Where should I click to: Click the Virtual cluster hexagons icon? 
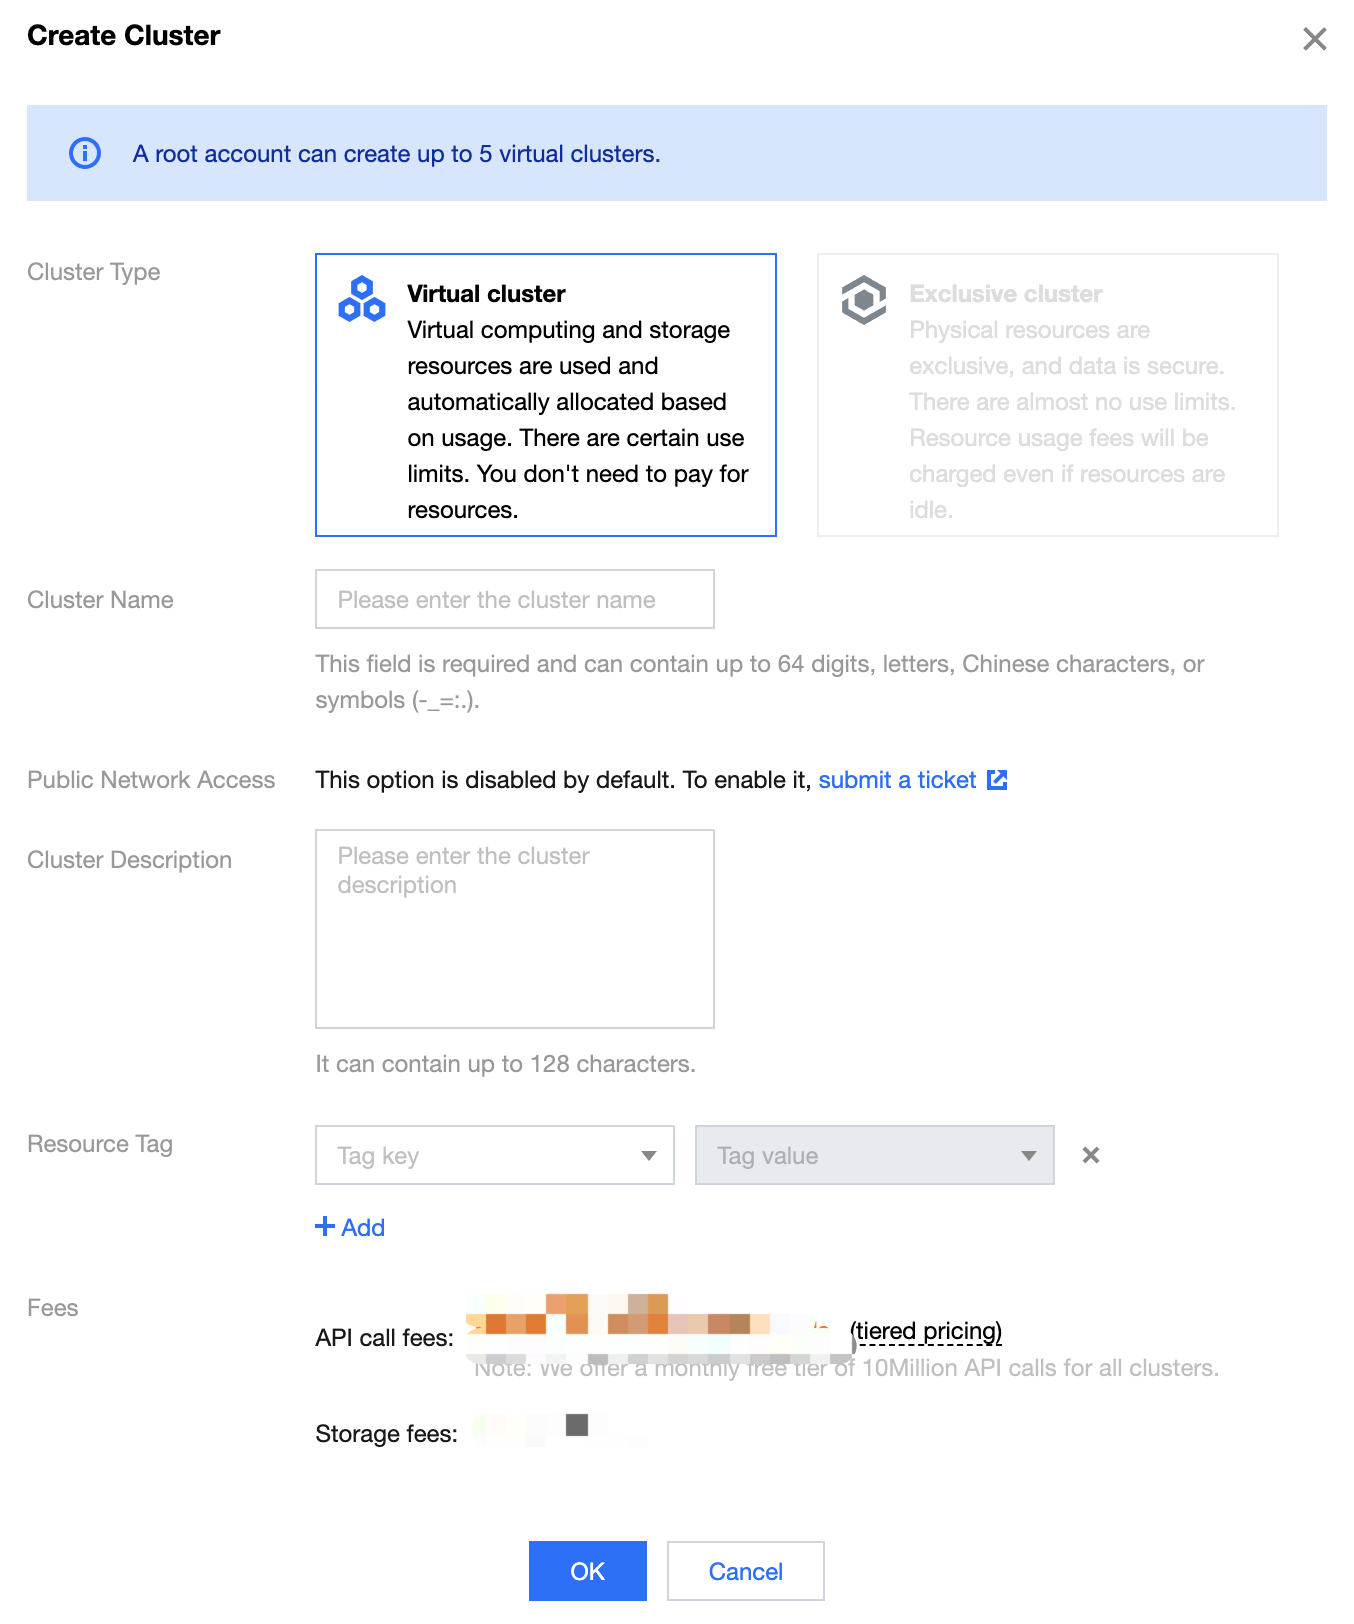tap(362, 299)
